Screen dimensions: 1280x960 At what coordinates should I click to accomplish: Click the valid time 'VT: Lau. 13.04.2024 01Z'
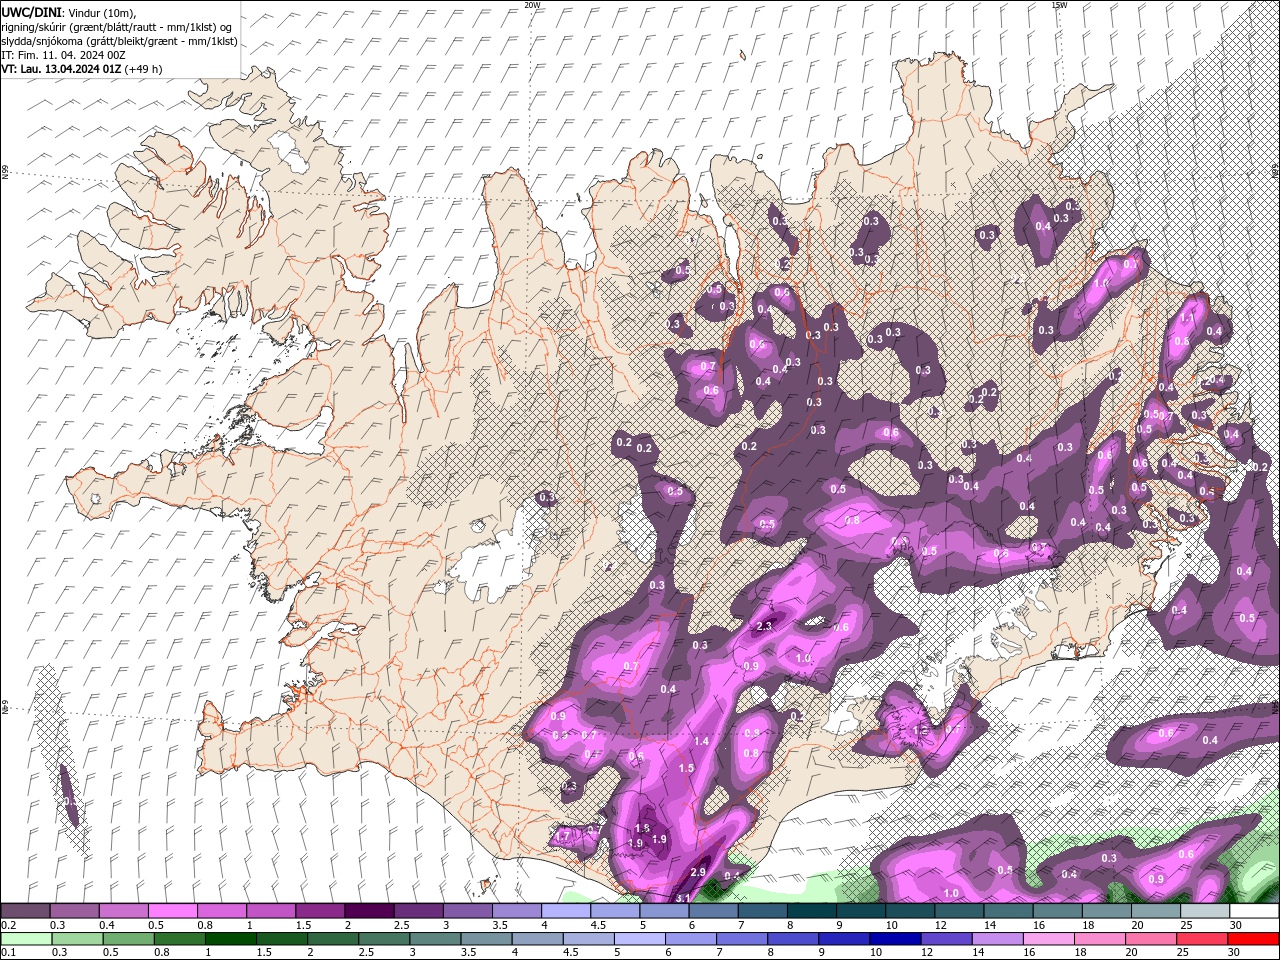pos(61,69)
